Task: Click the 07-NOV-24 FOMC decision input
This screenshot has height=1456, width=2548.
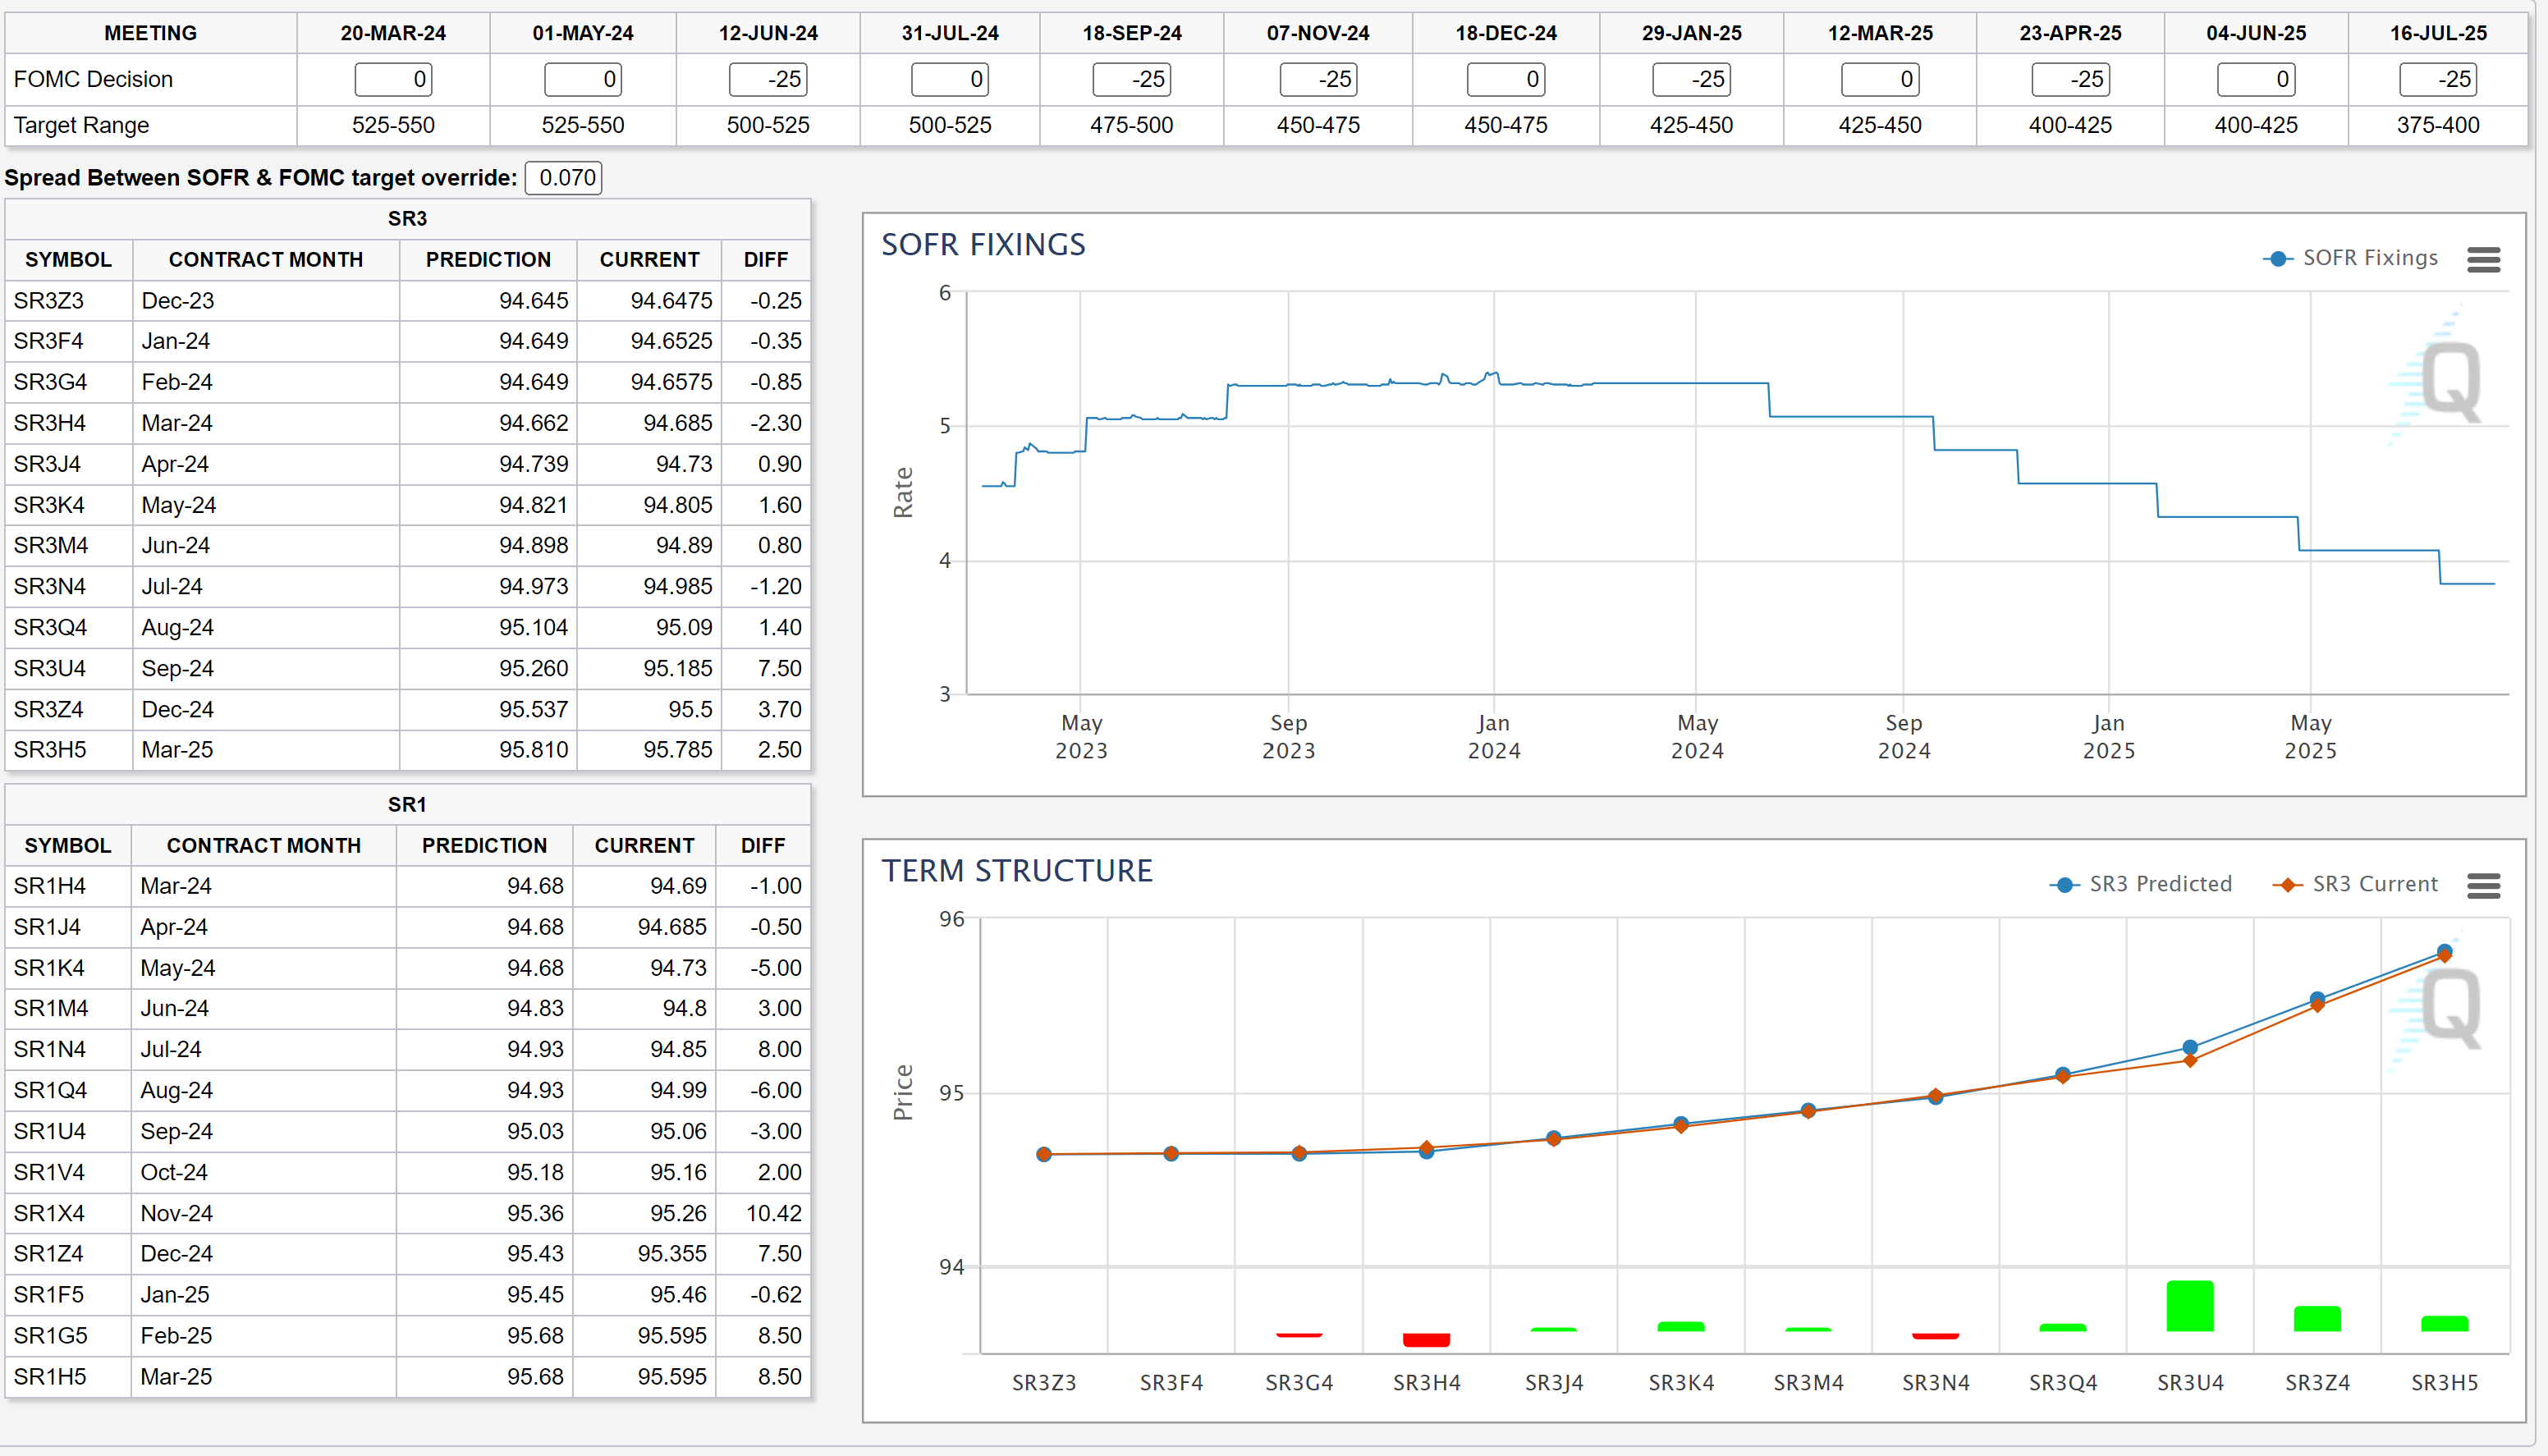Action: 1318,79
